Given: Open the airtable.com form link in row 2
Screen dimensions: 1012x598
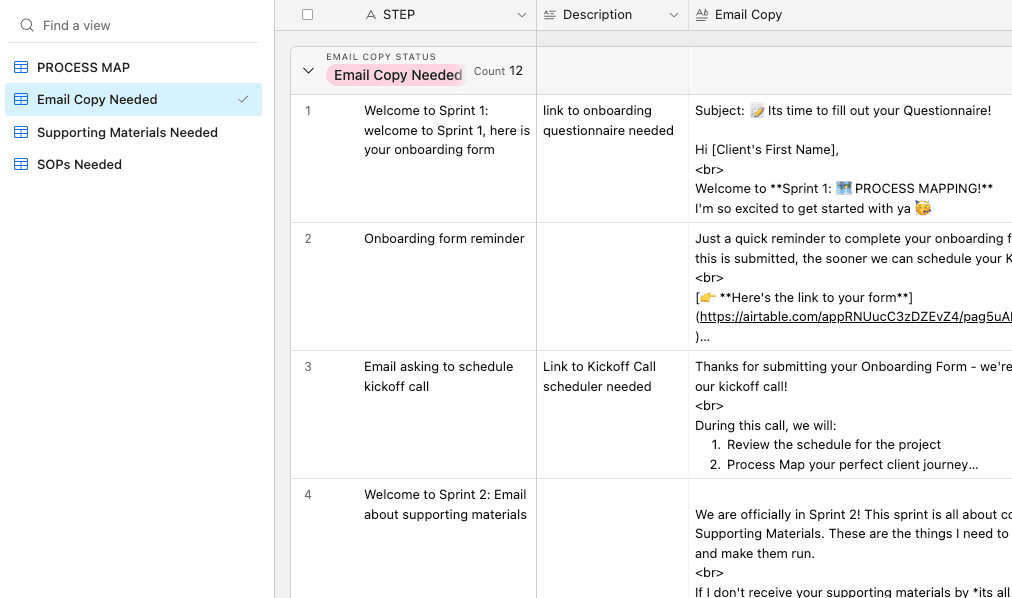Looking at the screenshot, I should tap(855, 317).
